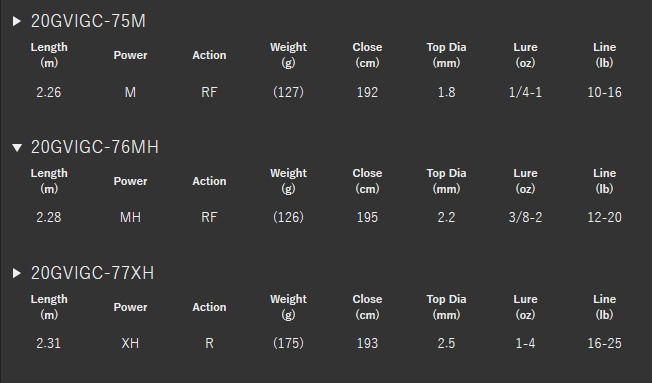The height and width of the screenshot is (383, 652).
Task: Click the Top Dia header in 75M table
Action: [446, 55]
